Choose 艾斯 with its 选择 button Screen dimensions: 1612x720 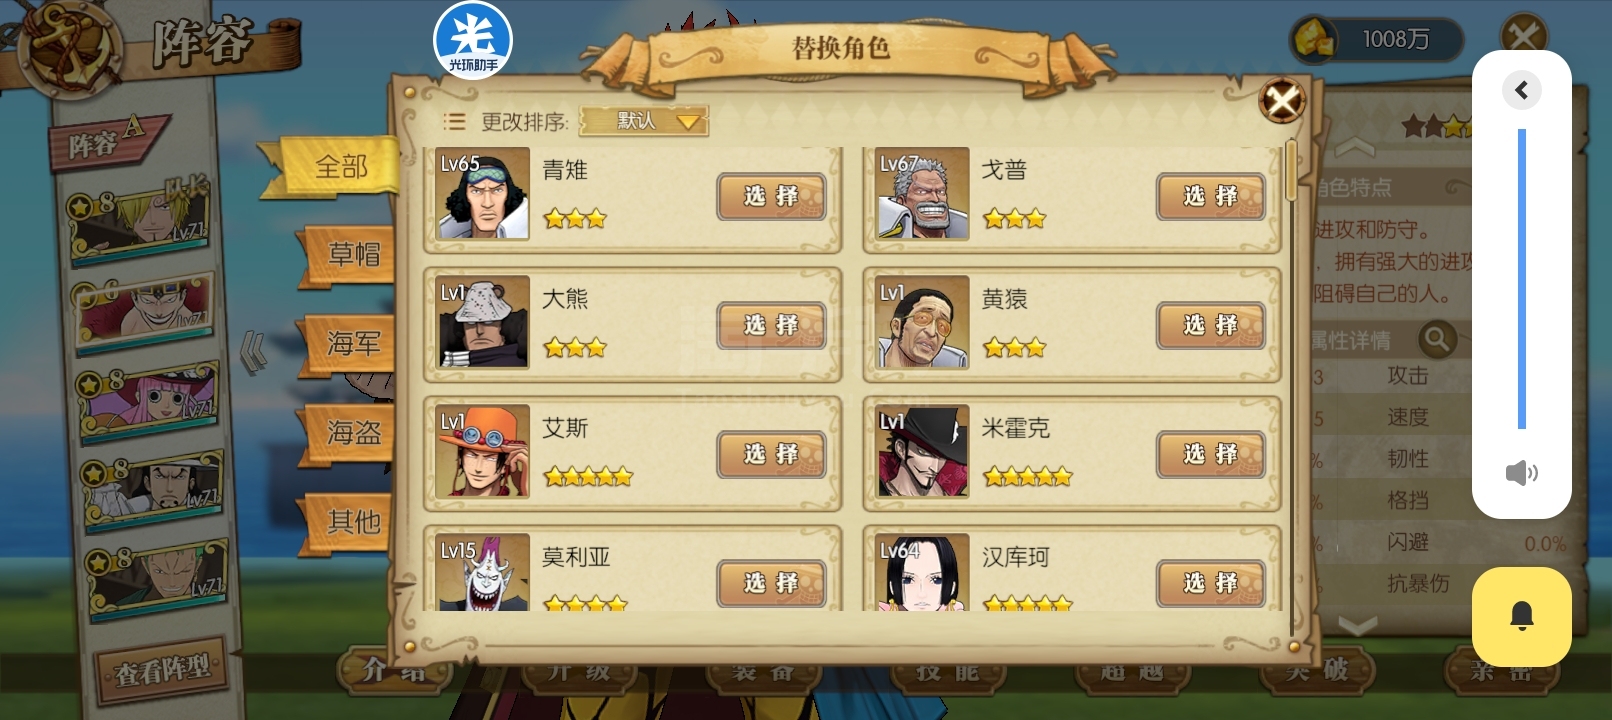(x=771, y=454)
